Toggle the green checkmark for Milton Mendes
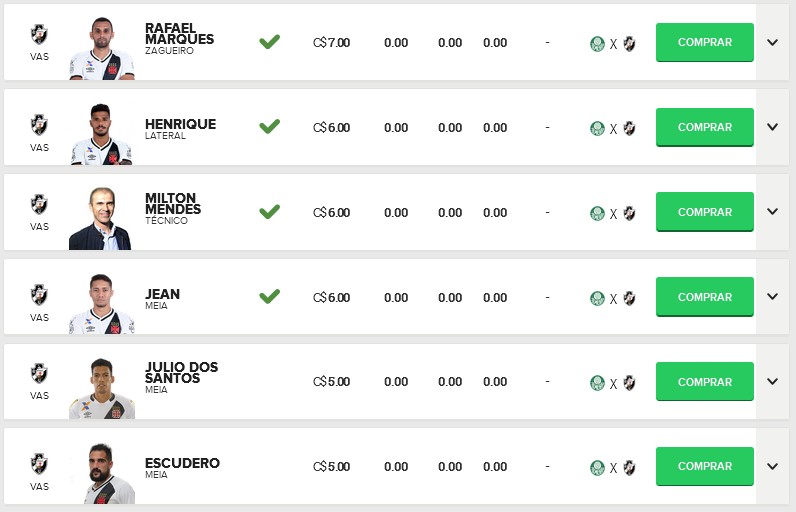This screenshot has width=796, height=512. tap(269, 212)
